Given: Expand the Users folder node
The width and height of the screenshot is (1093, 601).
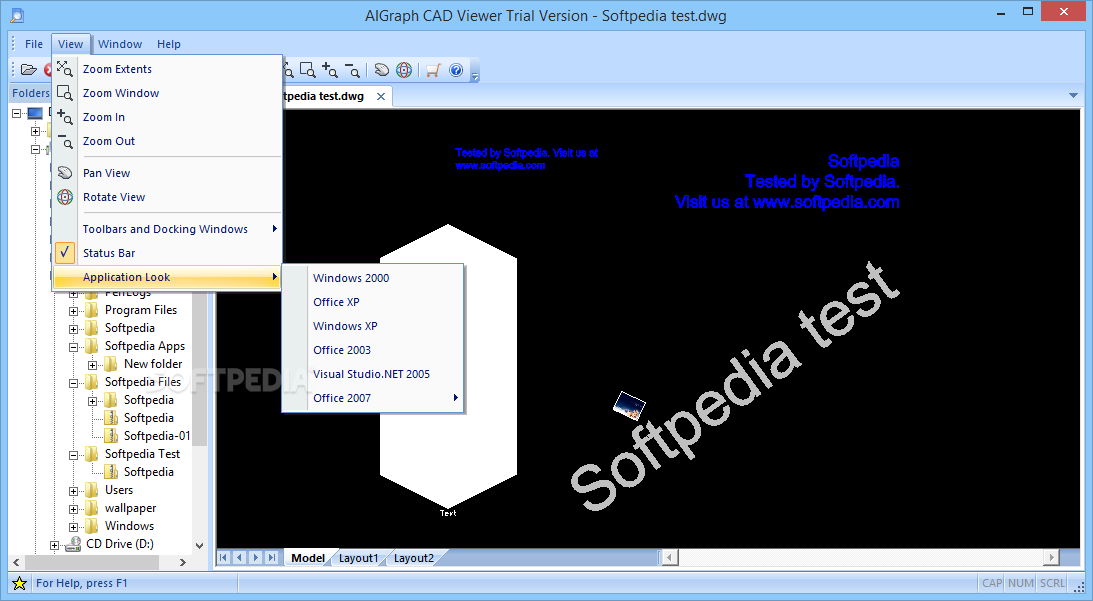Looking at the screenshot, I should coord(73,491).
